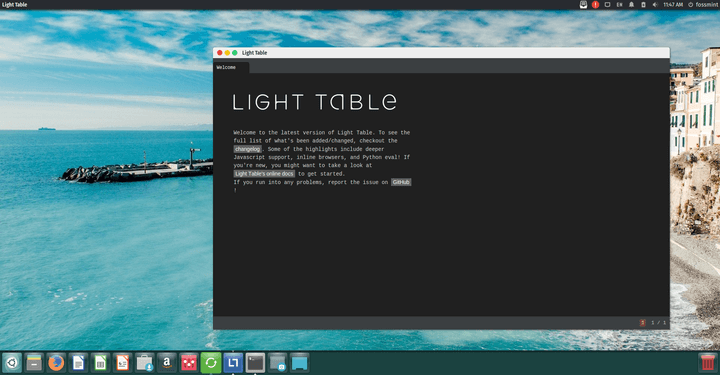
Task: Click the Light Table icon in dock
Action: point(233,363)
